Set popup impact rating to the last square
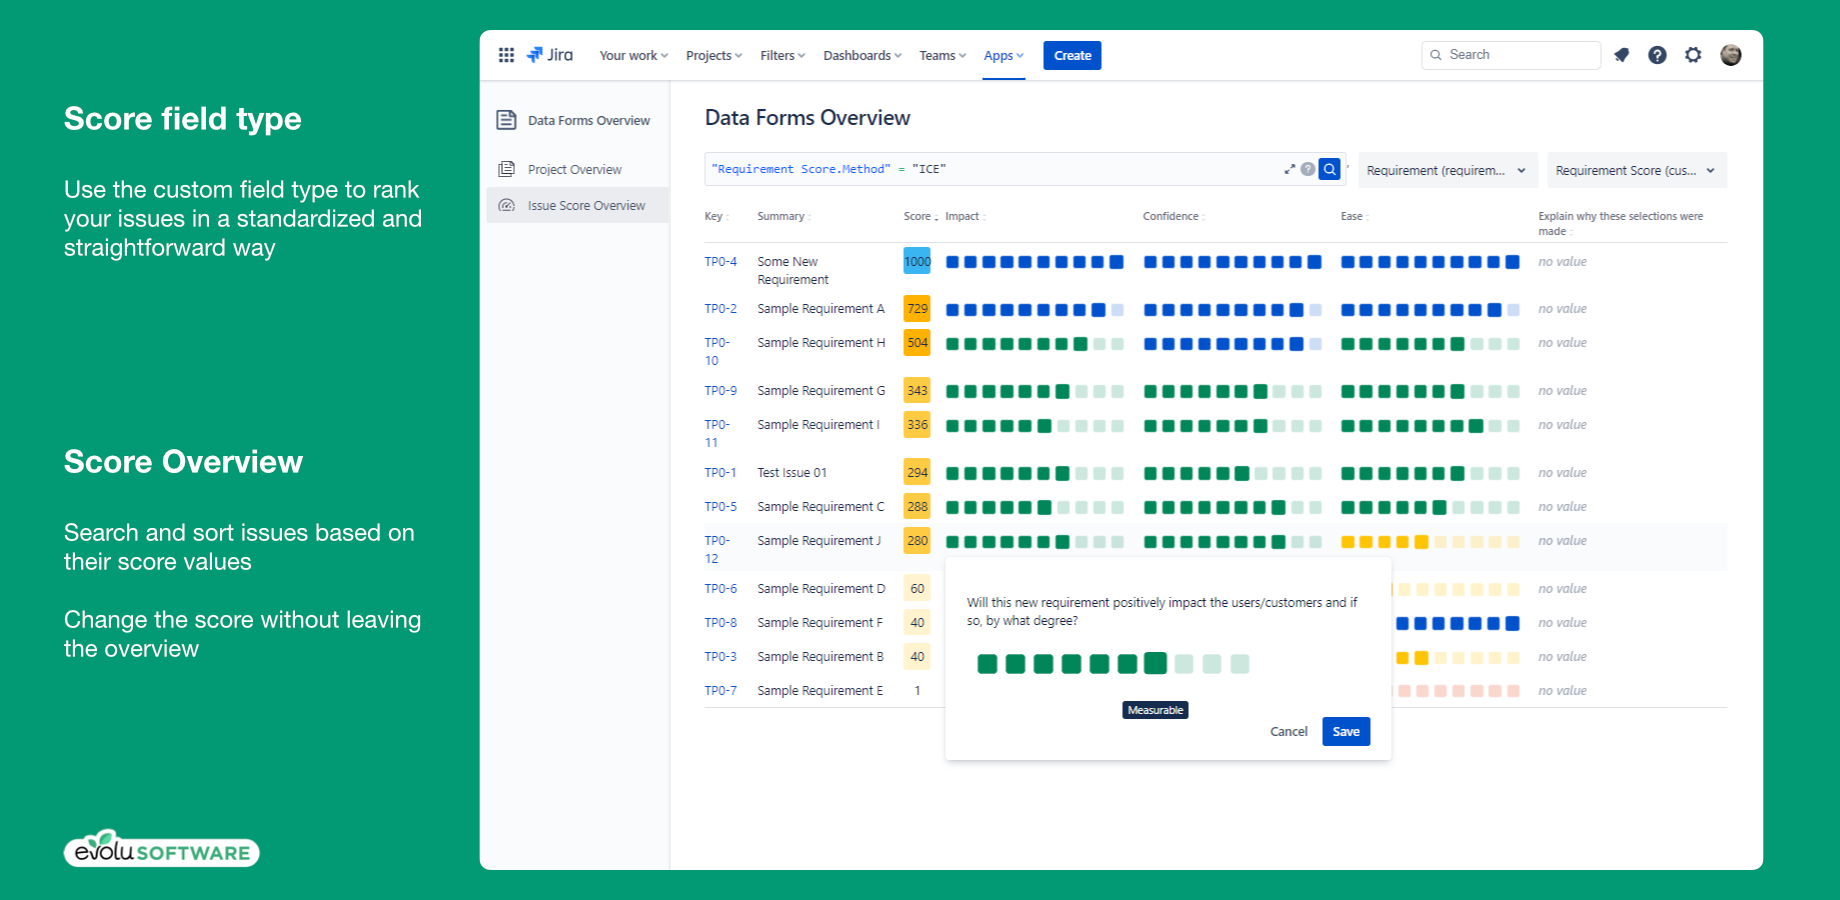 click(1240, 663)
